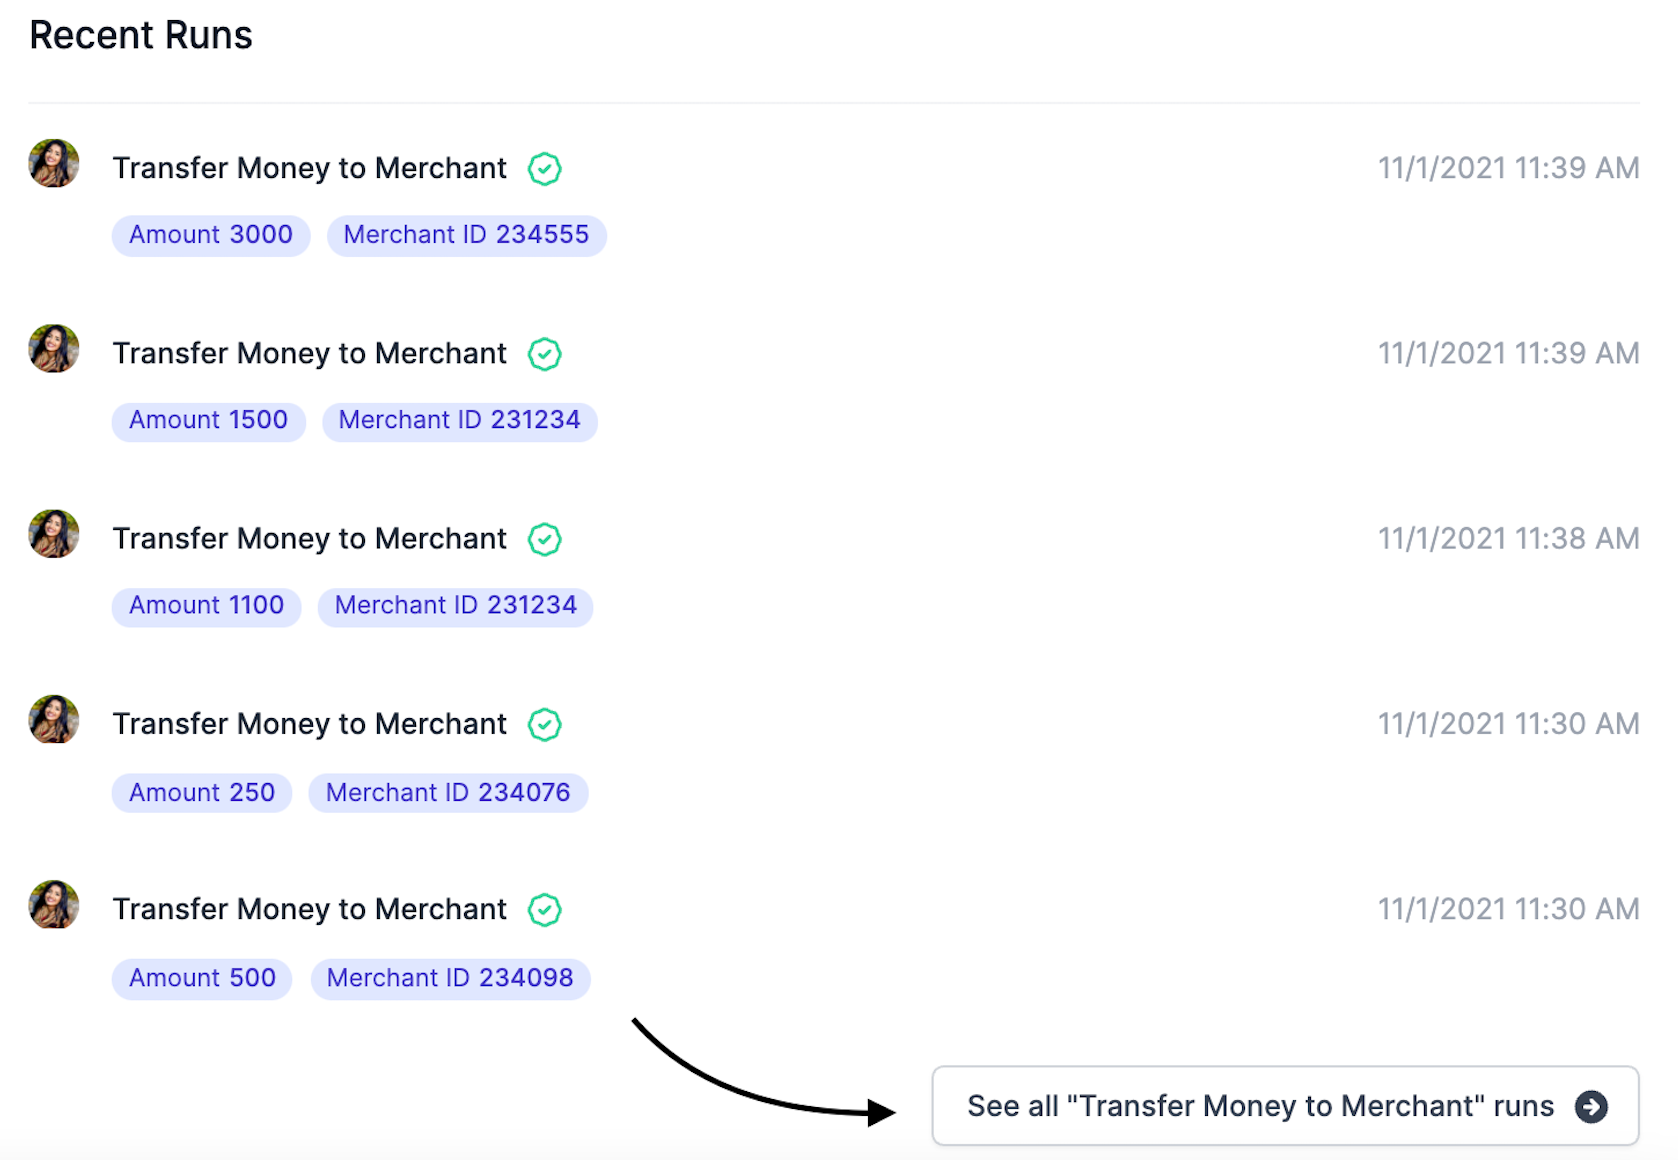Click success checkmark of Amount 1500 run

click(545, 354)
